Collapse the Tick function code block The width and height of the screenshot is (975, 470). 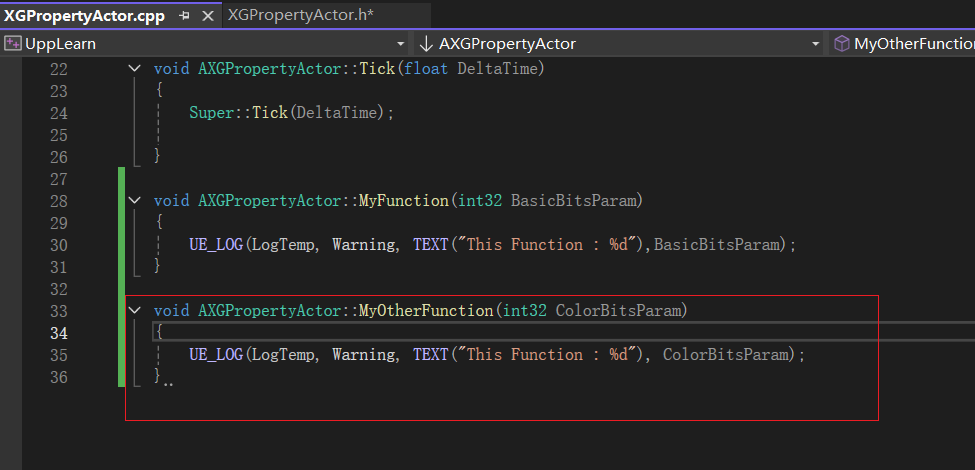click(x=135, y=69)
